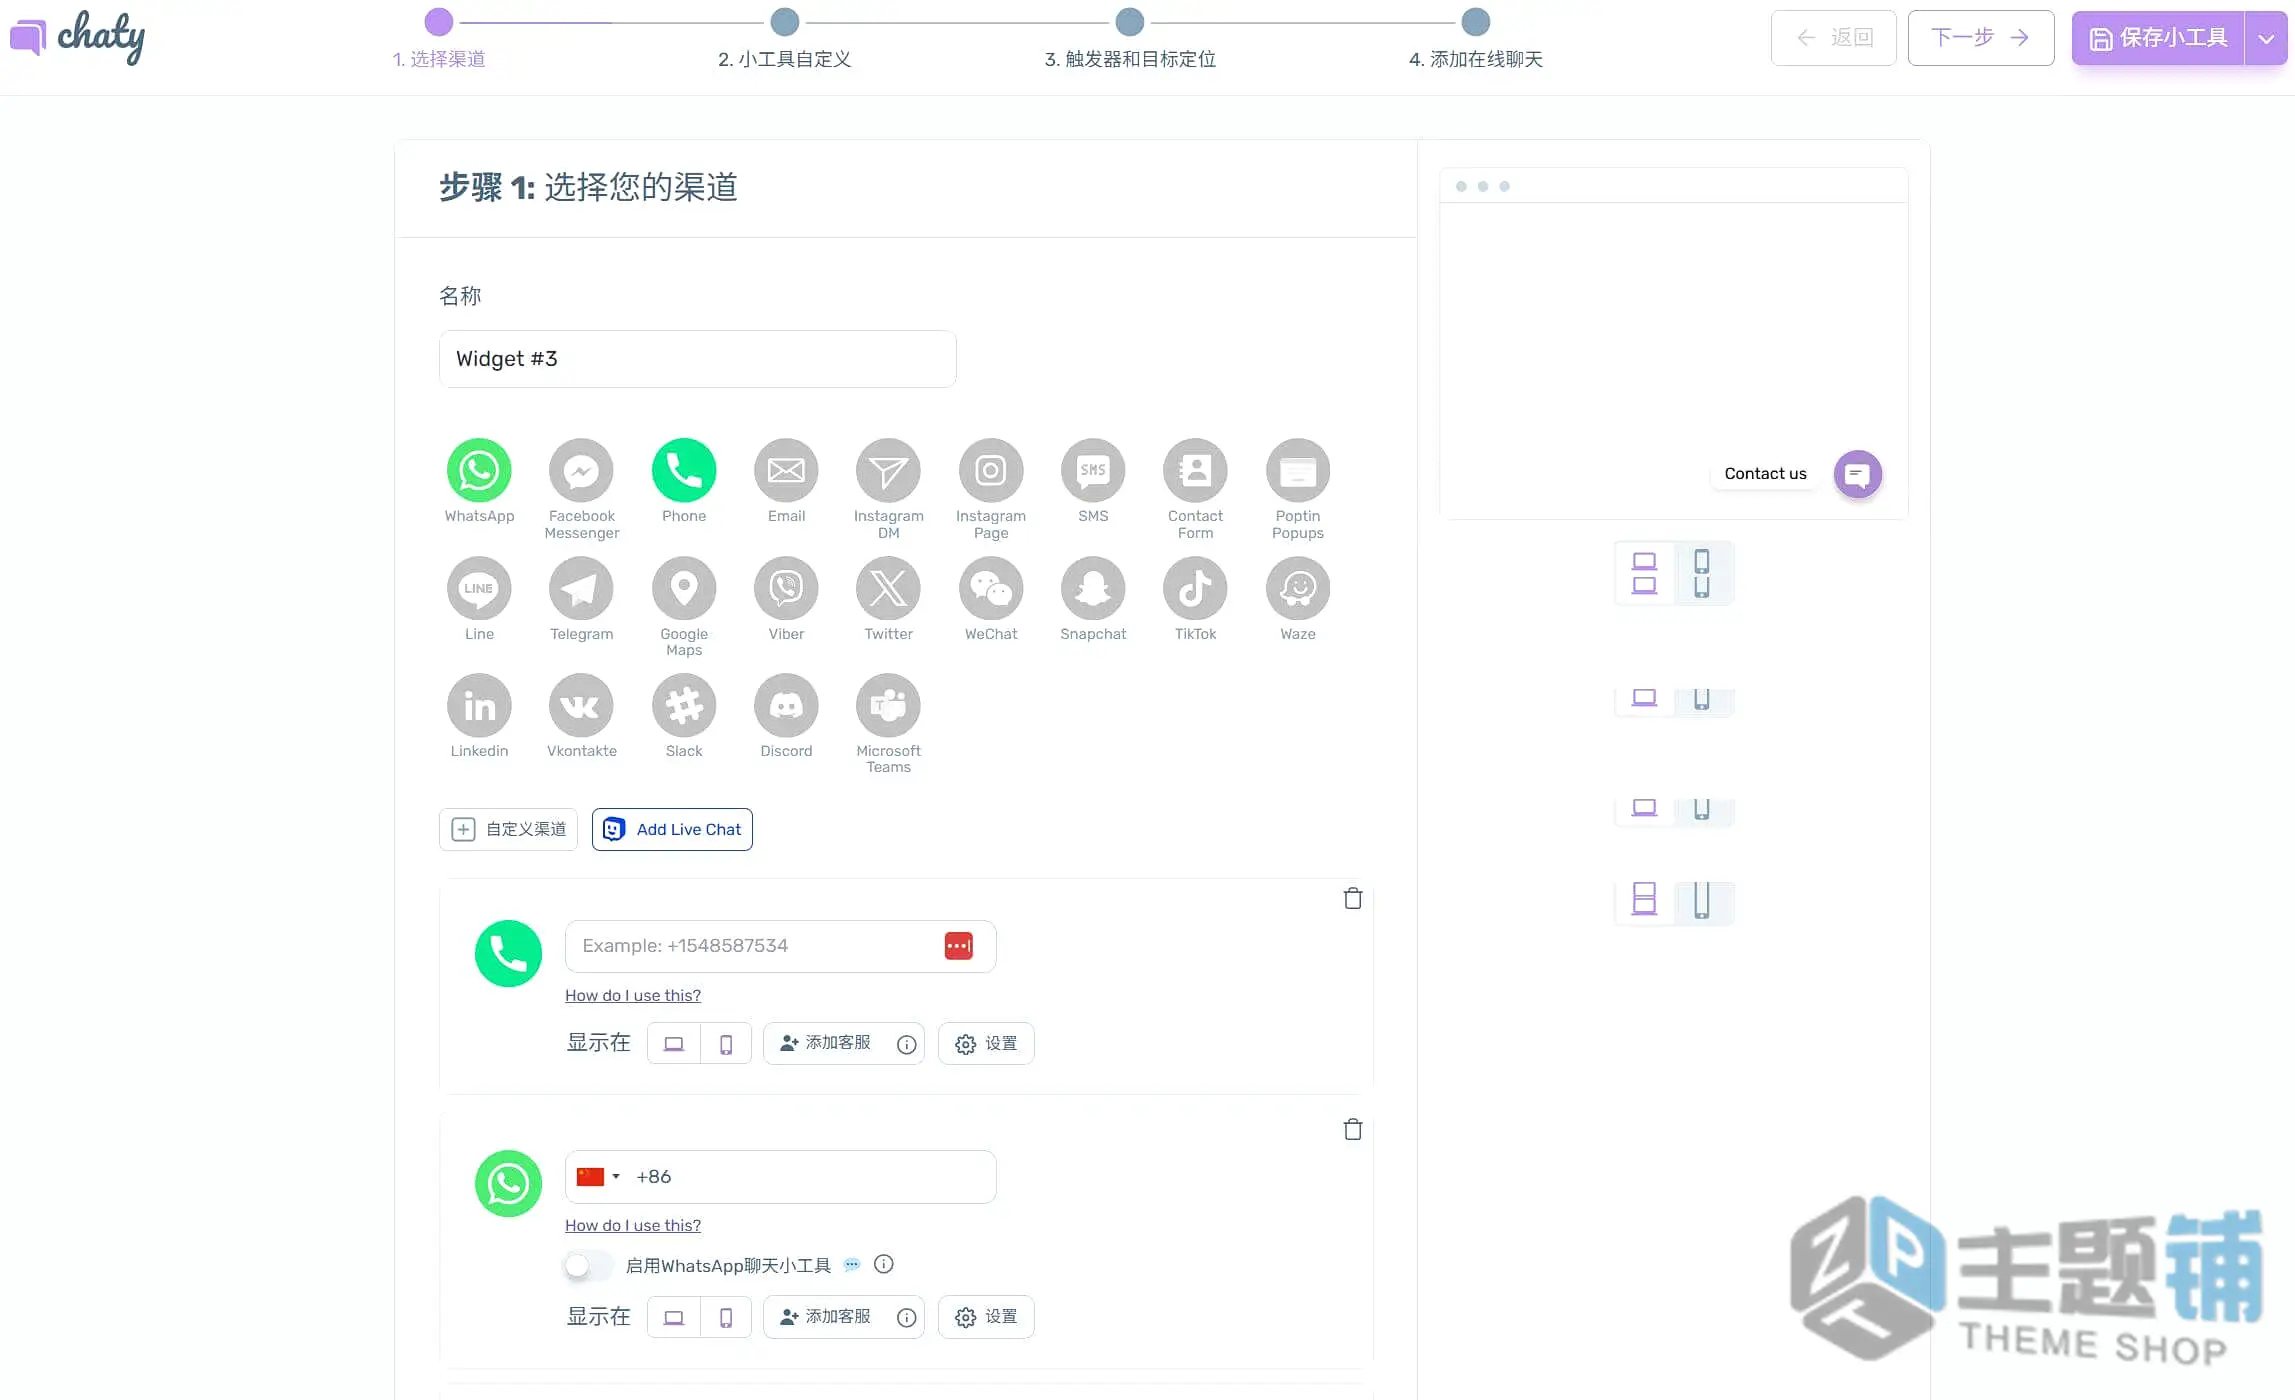
Task: Add the Linkedin channel
Action: pyautogui.click(x=479, y=705)
